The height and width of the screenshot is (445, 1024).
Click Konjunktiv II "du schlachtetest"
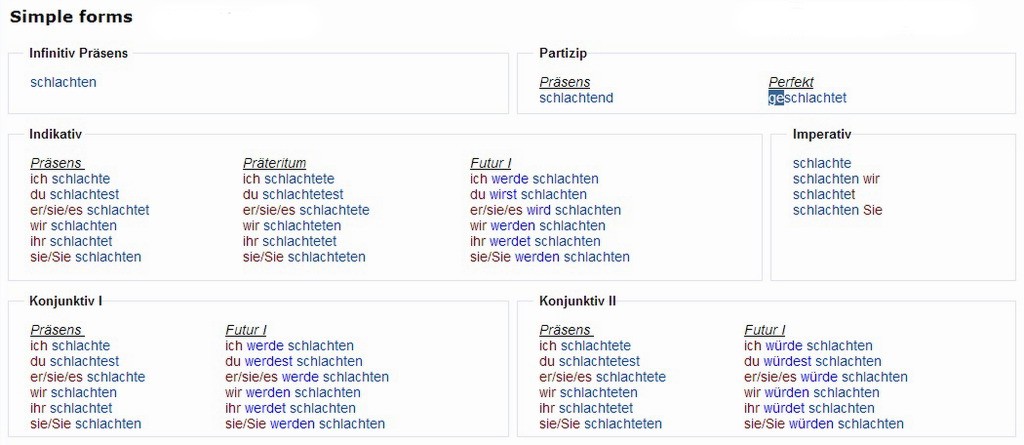[x=589, y=361]
